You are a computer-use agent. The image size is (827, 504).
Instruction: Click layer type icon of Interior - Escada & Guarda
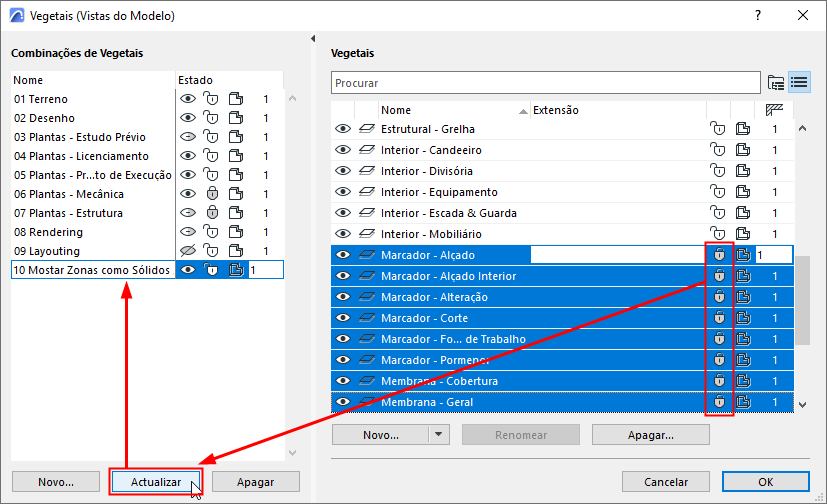pyautogui.click(x=367, y=212)
